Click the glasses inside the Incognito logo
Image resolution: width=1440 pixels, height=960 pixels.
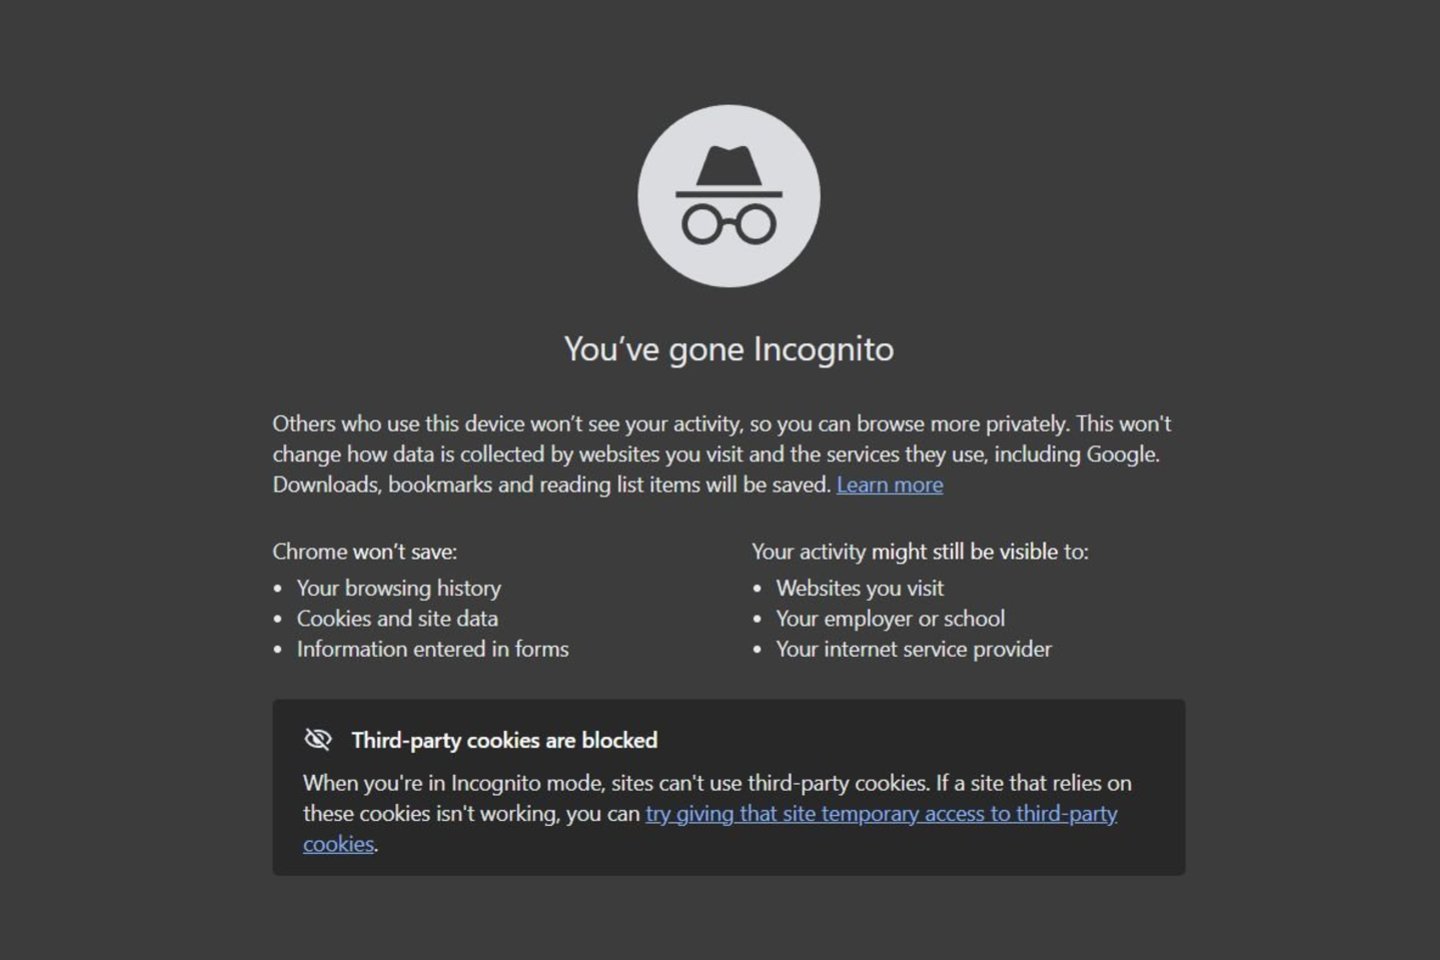pyautogui.click(x=729, y=223)
